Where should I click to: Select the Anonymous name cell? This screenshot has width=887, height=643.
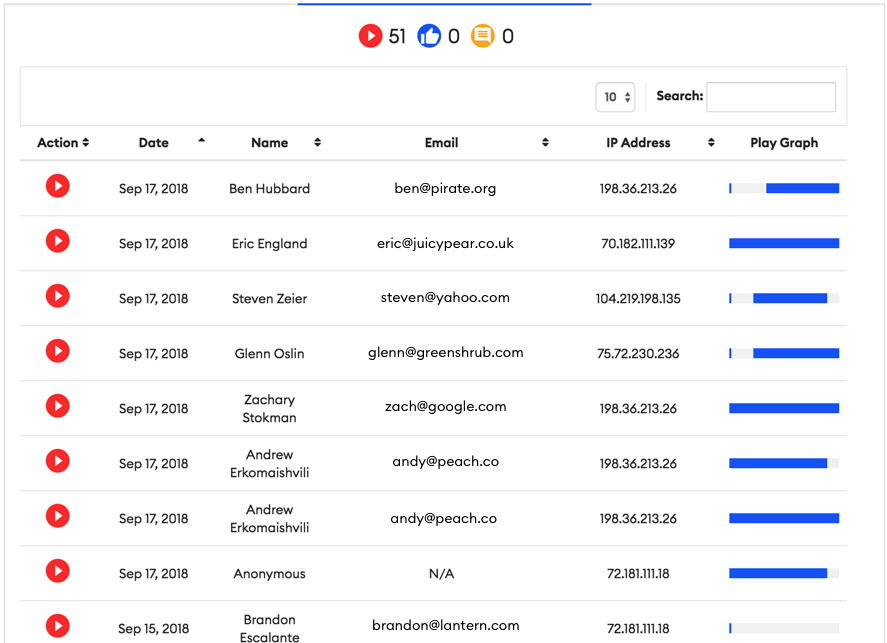tap(269, 573)
